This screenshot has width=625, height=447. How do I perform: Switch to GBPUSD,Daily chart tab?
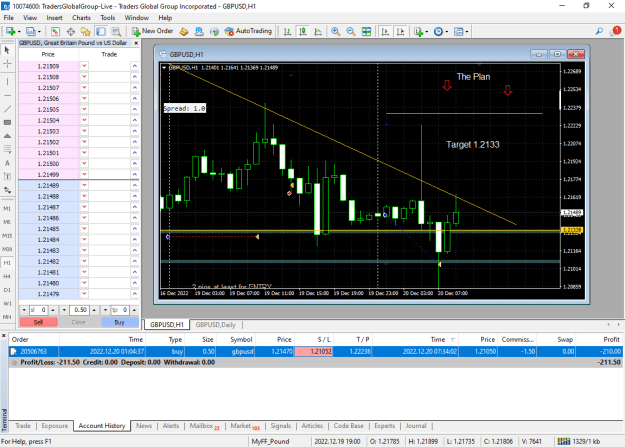click(x=216, y=325)
